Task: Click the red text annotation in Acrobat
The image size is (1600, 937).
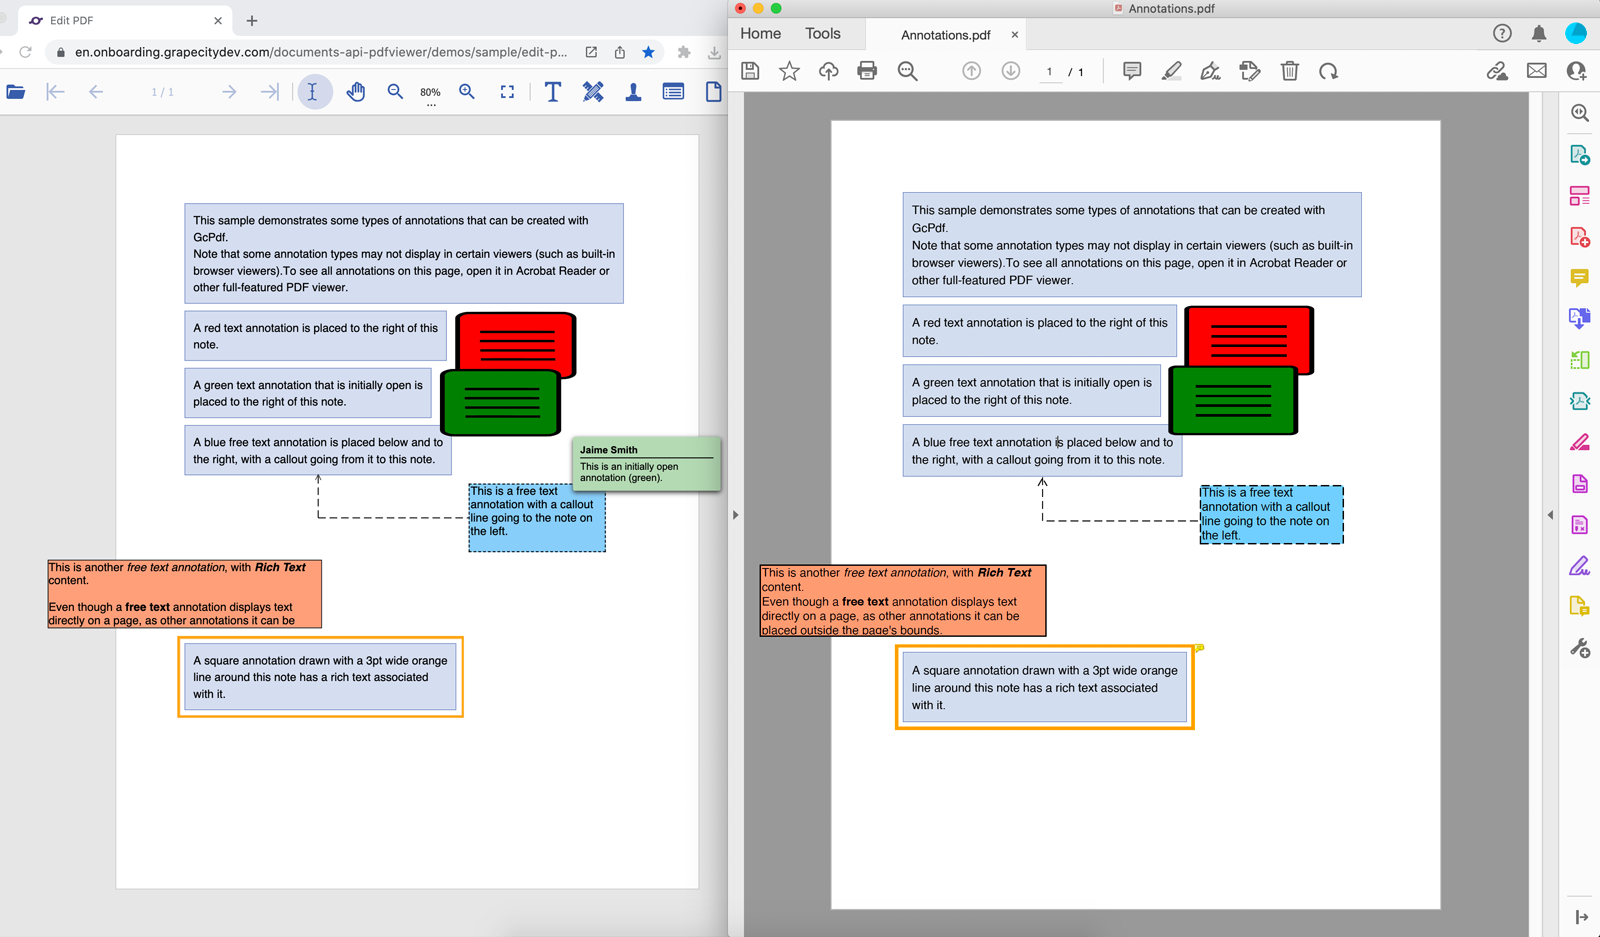Action: (1249, 340)
